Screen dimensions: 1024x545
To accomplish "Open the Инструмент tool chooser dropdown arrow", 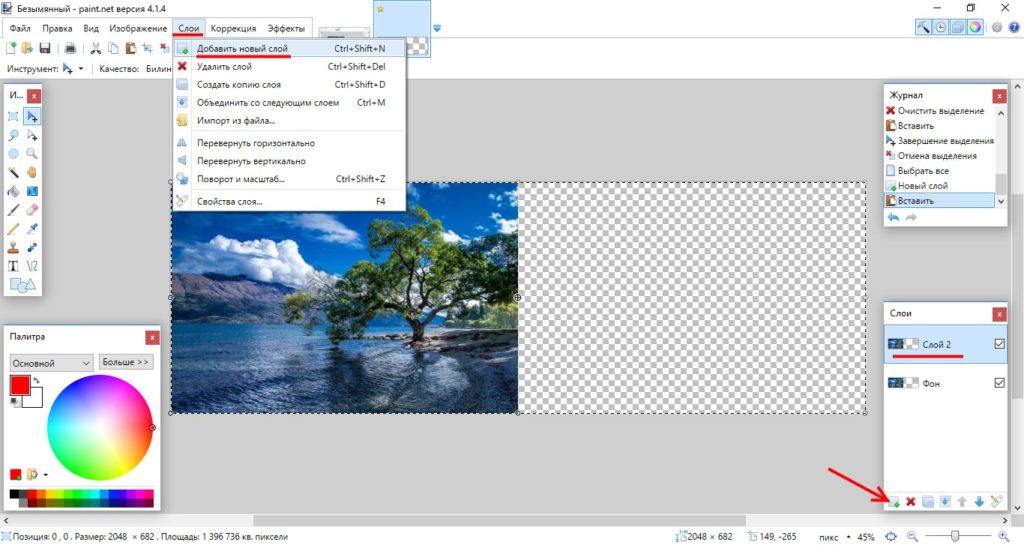I will (x=81, y=69).
